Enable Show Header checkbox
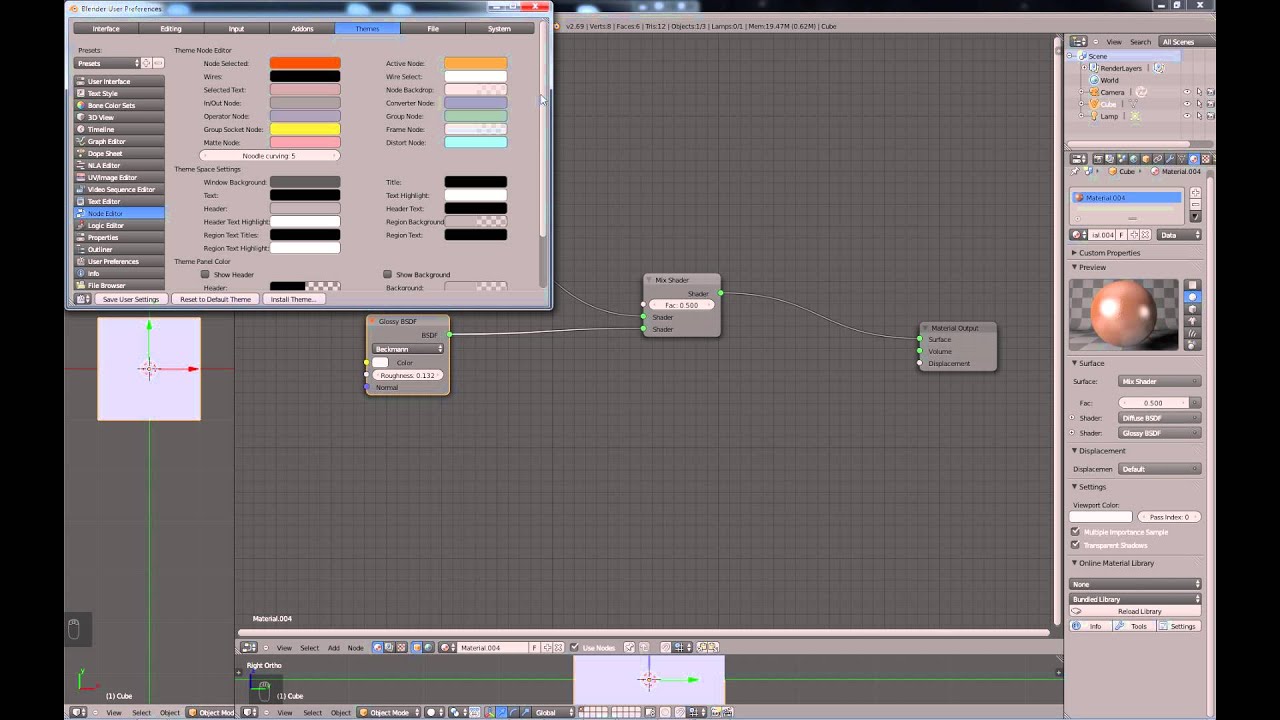The width and height of the screenshot is (1280, 720). 205,274
